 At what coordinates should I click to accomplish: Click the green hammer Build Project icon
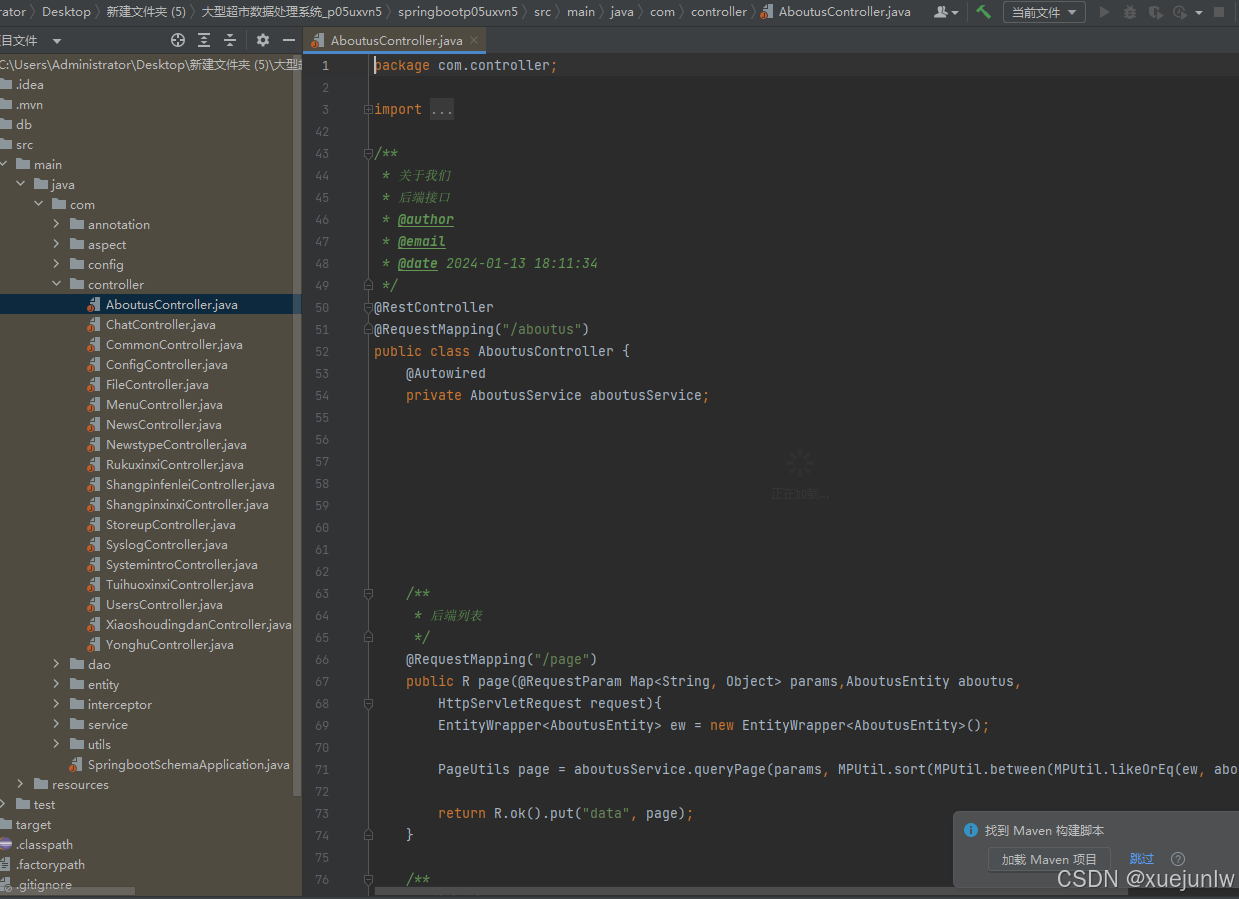coord(984,12)
